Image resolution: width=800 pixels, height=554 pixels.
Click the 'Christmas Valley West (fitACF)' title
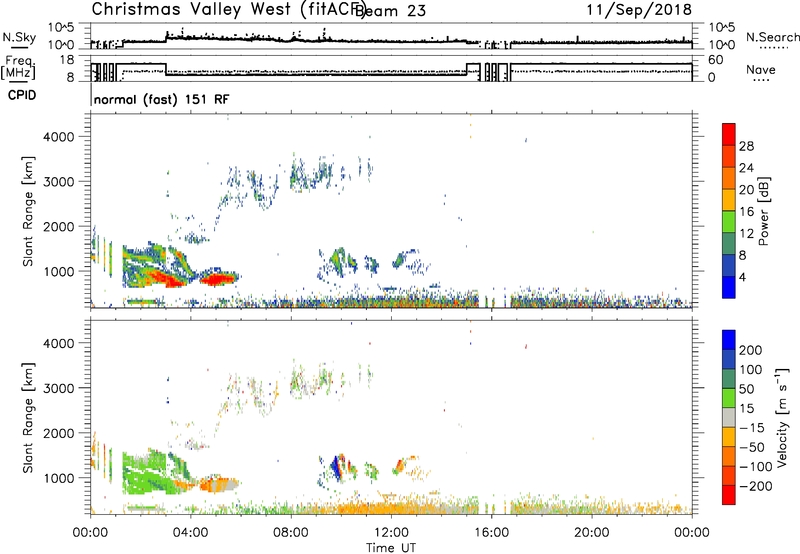228,10
